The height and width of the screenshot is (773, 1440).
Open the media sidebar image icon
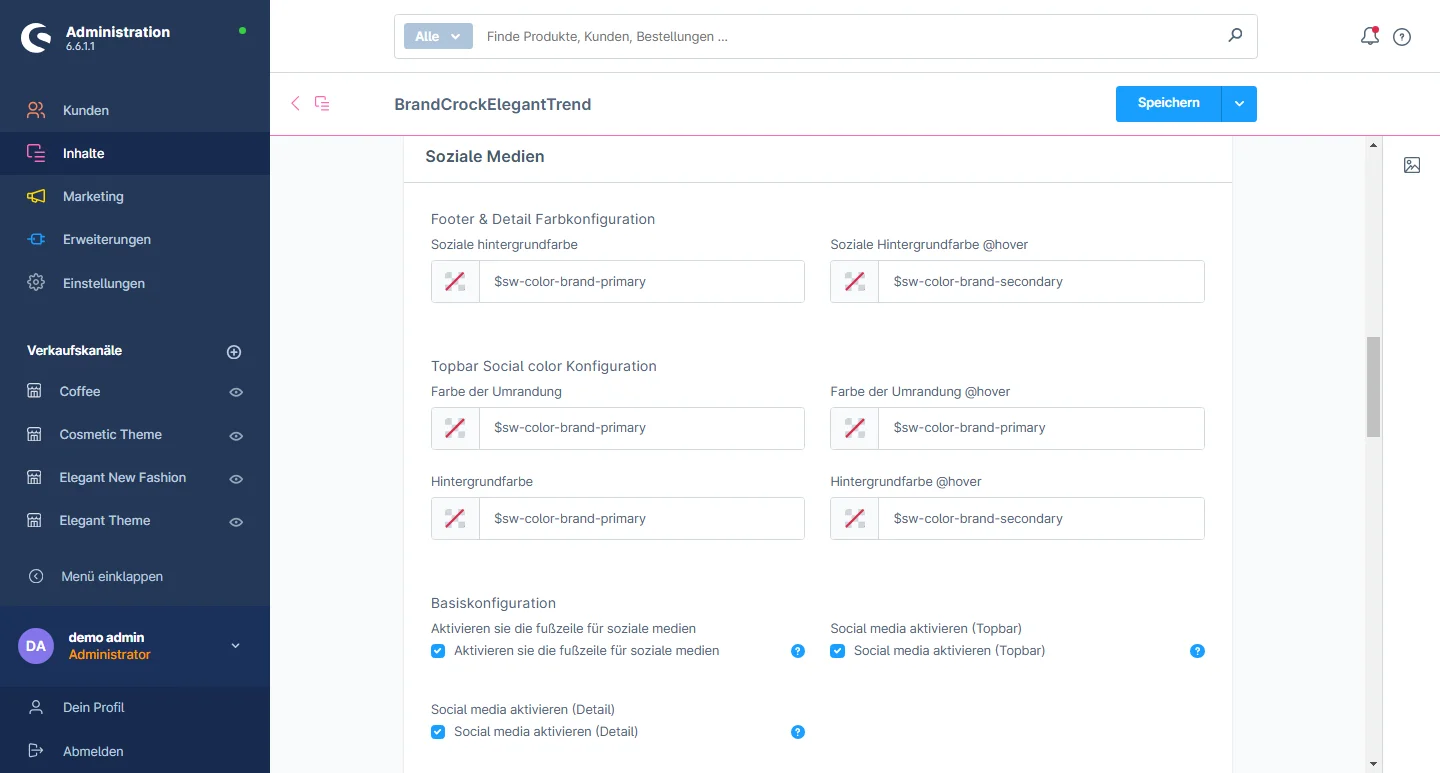[1412, 166]
